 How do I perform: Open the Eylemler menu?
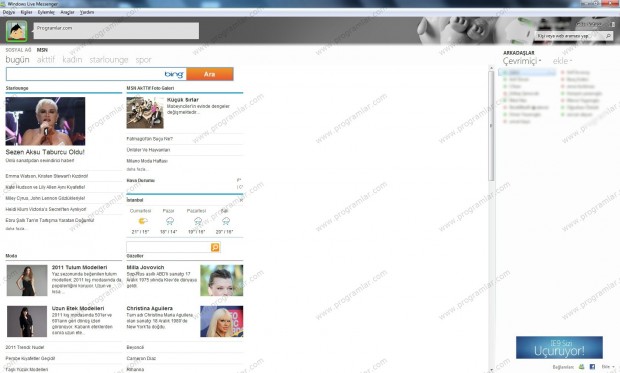tap(46, 12)
